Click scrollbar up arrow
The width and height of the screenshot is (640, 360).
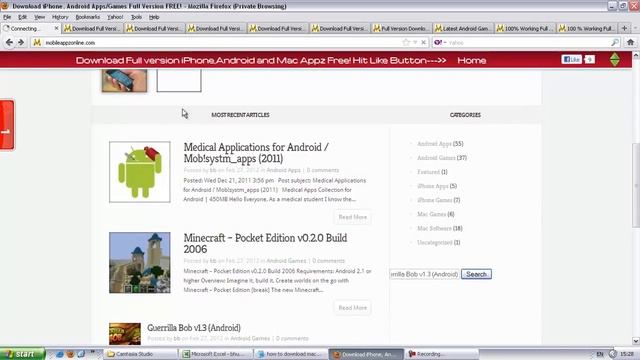636,55
